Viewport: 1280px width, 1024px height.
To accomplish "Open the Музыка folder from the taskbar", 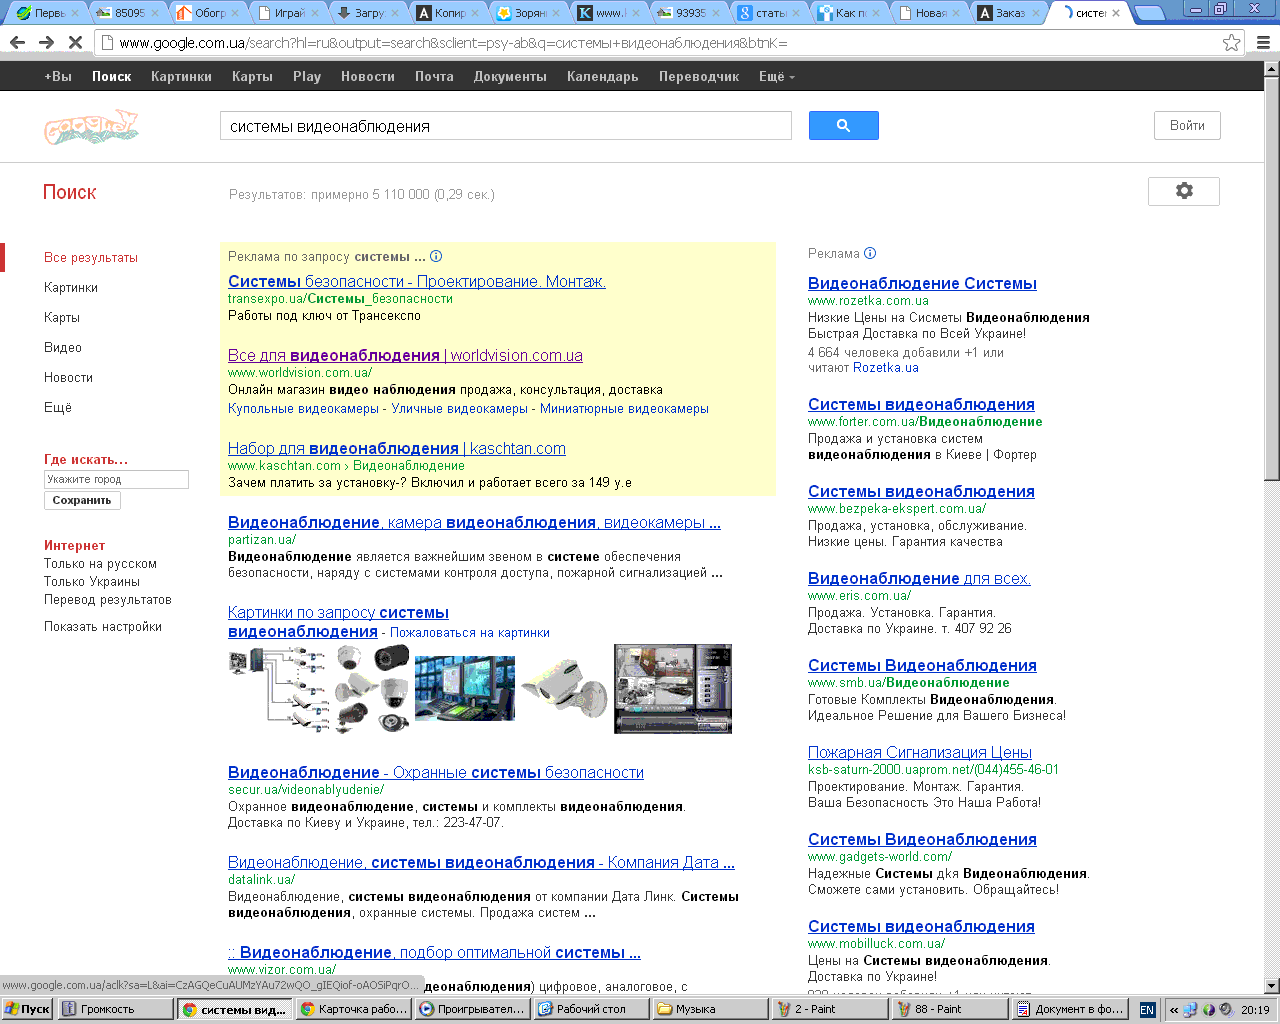I will (x=710, y=1009).
